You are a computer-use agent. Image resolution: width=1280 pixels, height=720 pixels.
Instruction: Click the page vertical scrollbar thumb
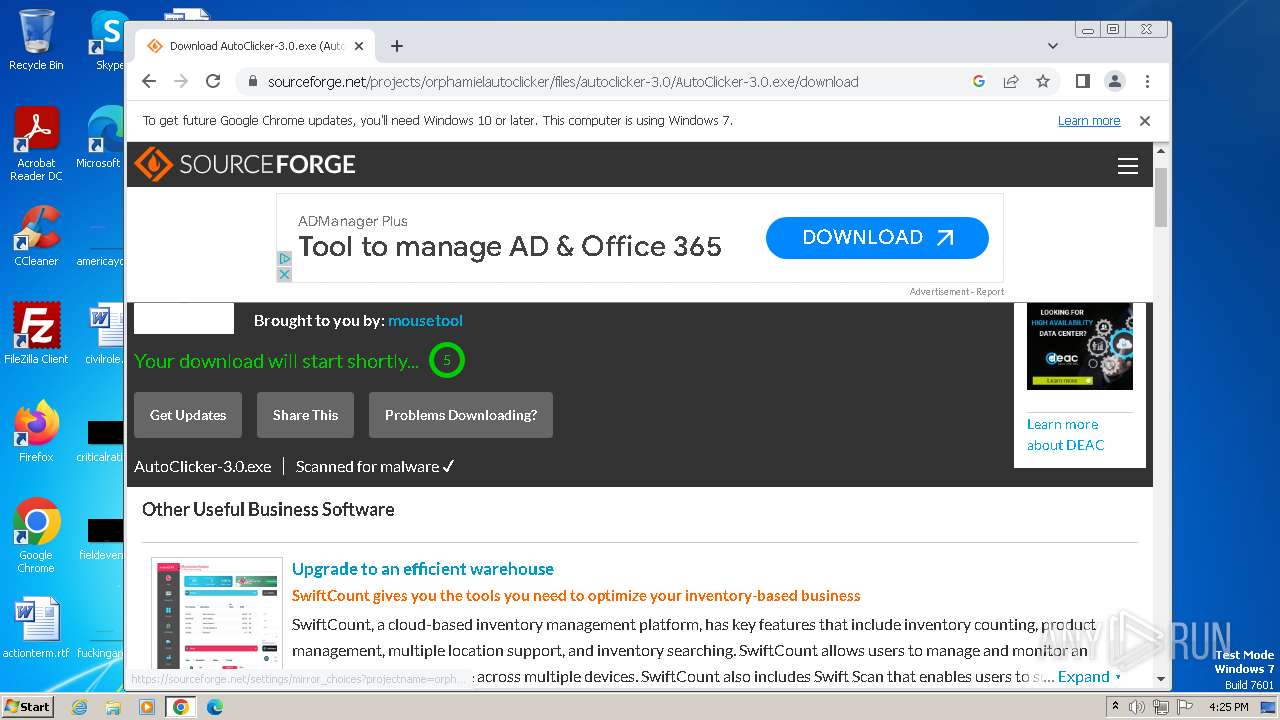coord(1161,197)
